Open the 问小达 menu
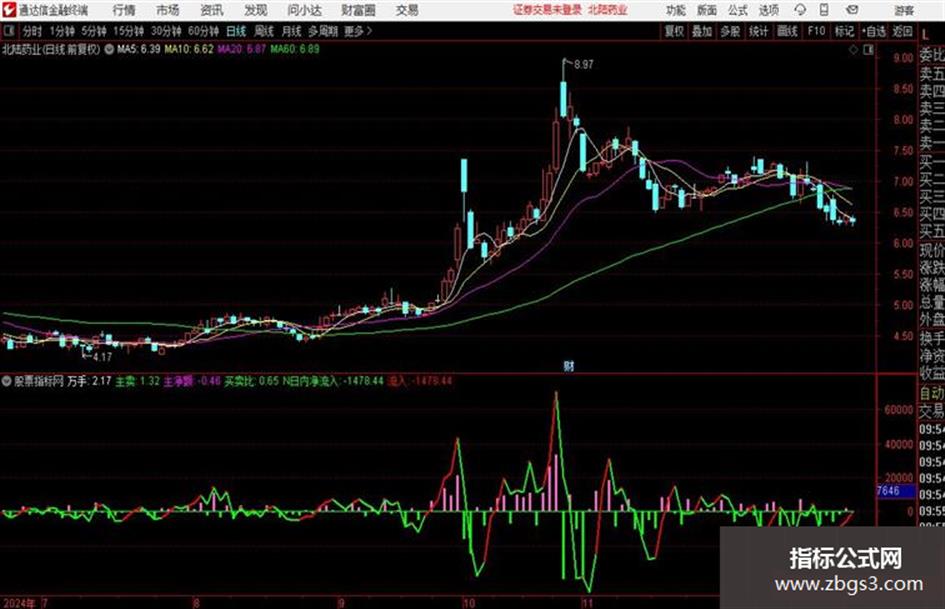Screen dimensions: 945x609 click(304, 10)
